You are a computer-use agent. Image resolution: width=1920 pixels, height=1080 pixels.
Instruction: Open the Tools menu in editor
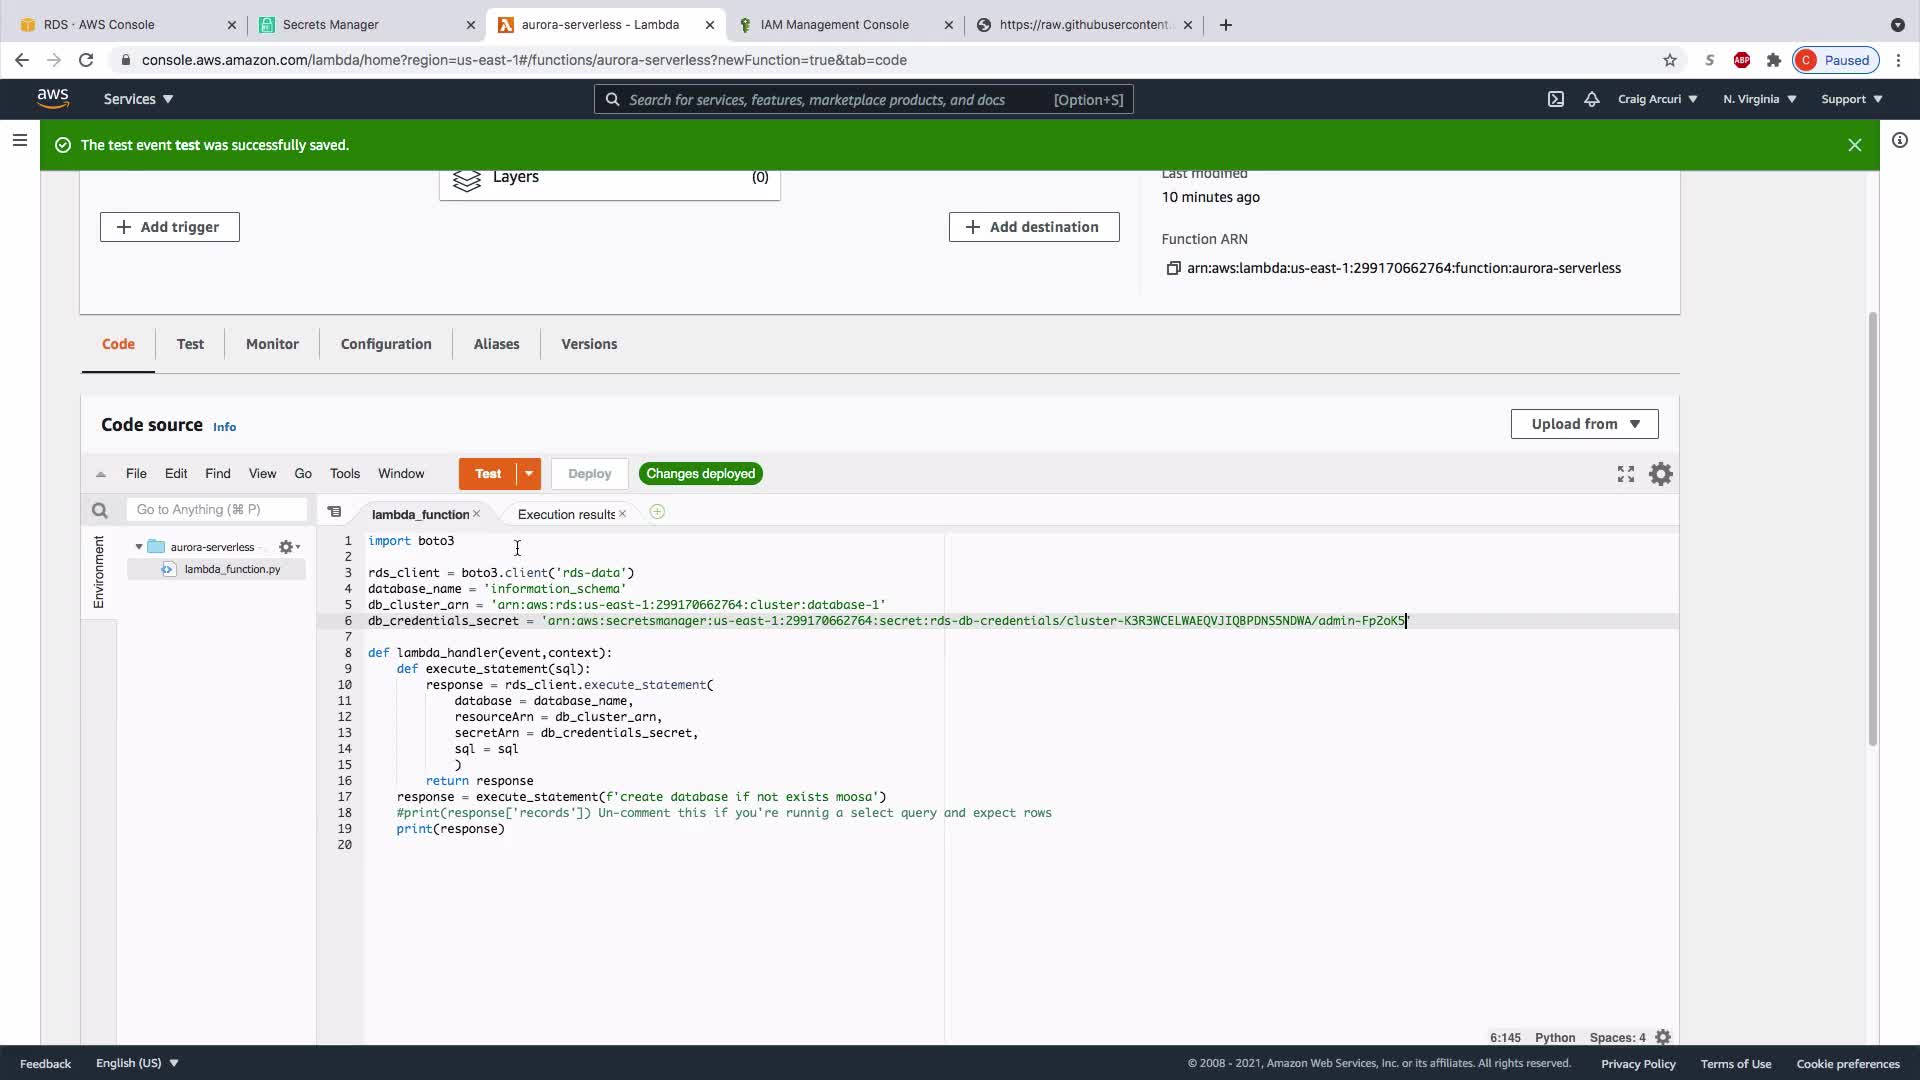click(x=344, y=474)
